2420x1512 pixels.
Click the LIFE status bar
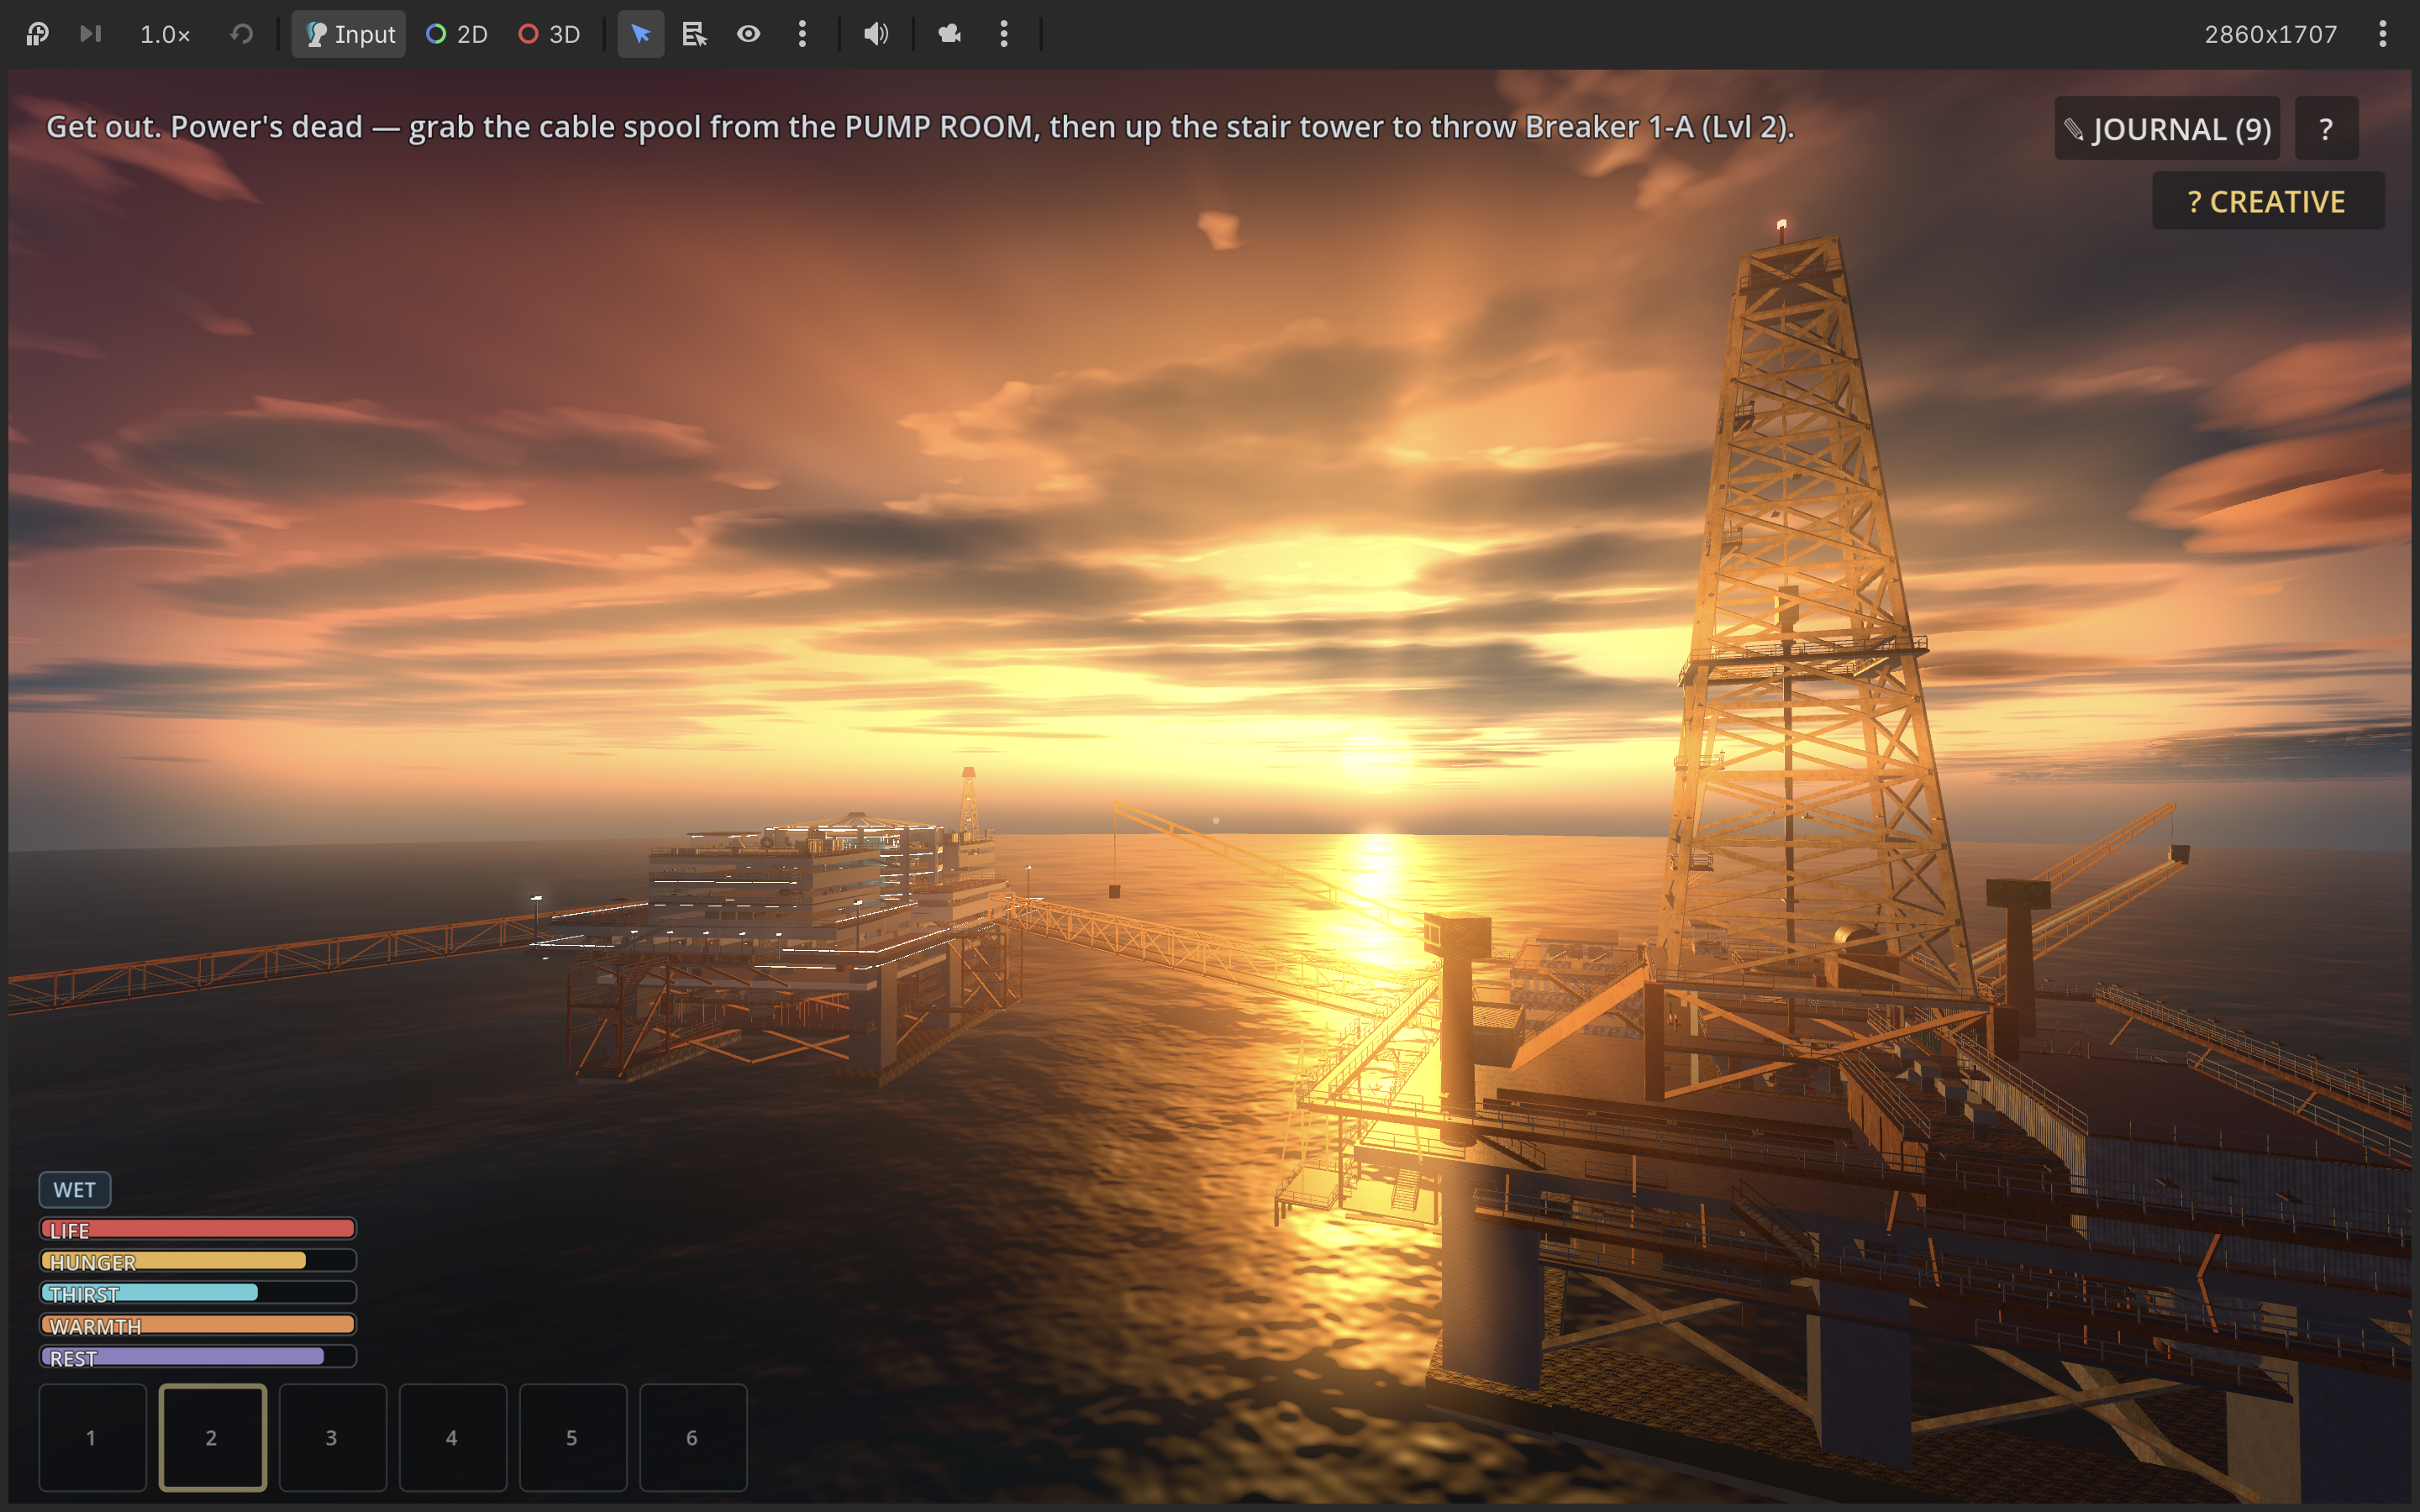click(198, 1229)
